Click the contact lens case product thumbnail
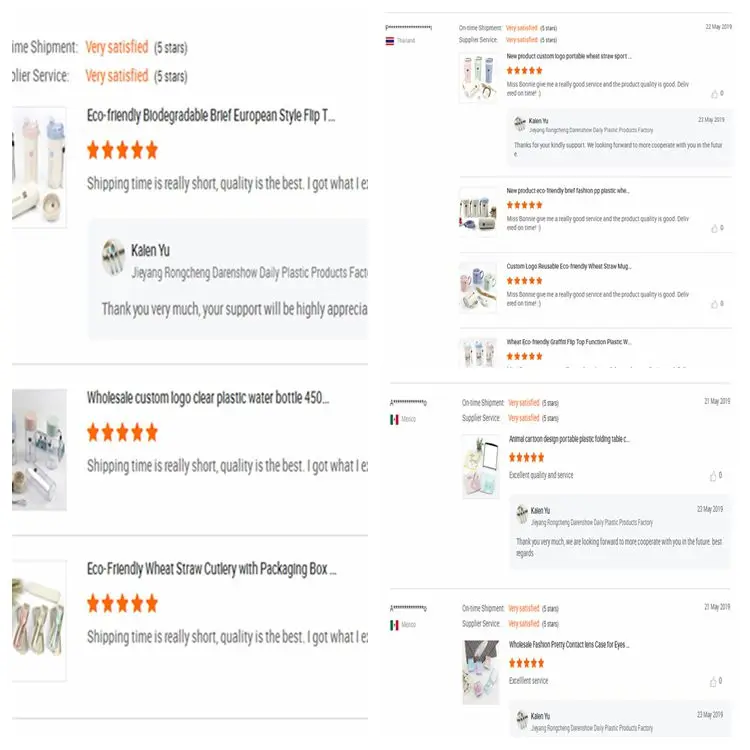 (481, 672)
